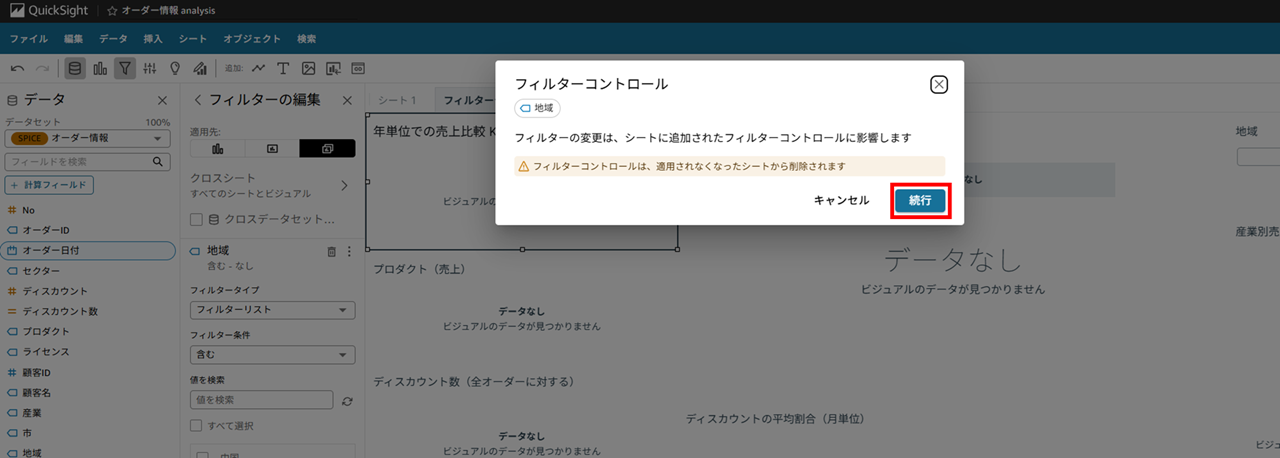Click the magnifier icon in field search

coord(158,161)
